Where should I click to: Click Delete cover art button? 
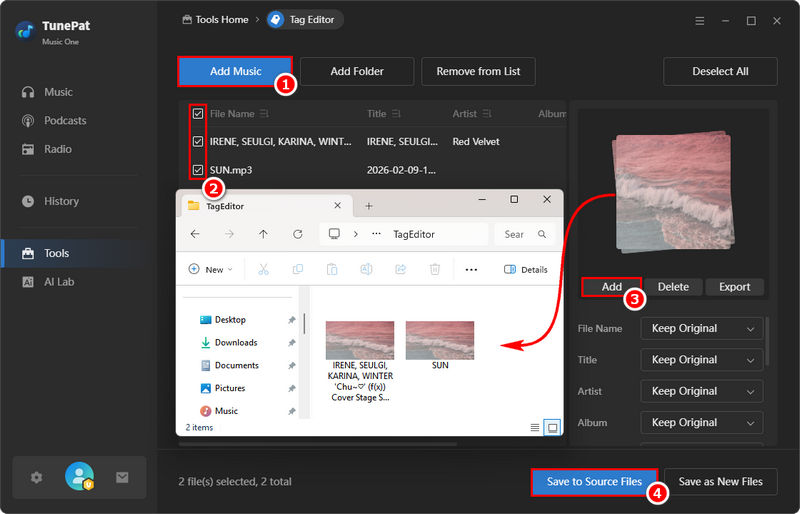[x=673, y=287]
